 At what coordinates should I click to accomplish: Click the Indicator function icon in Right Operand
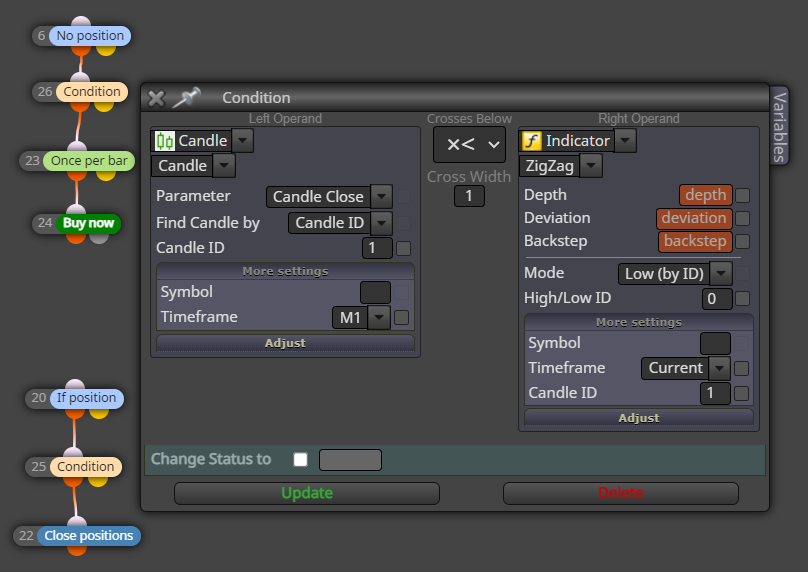pyautogui.click(x=532, y=141)
